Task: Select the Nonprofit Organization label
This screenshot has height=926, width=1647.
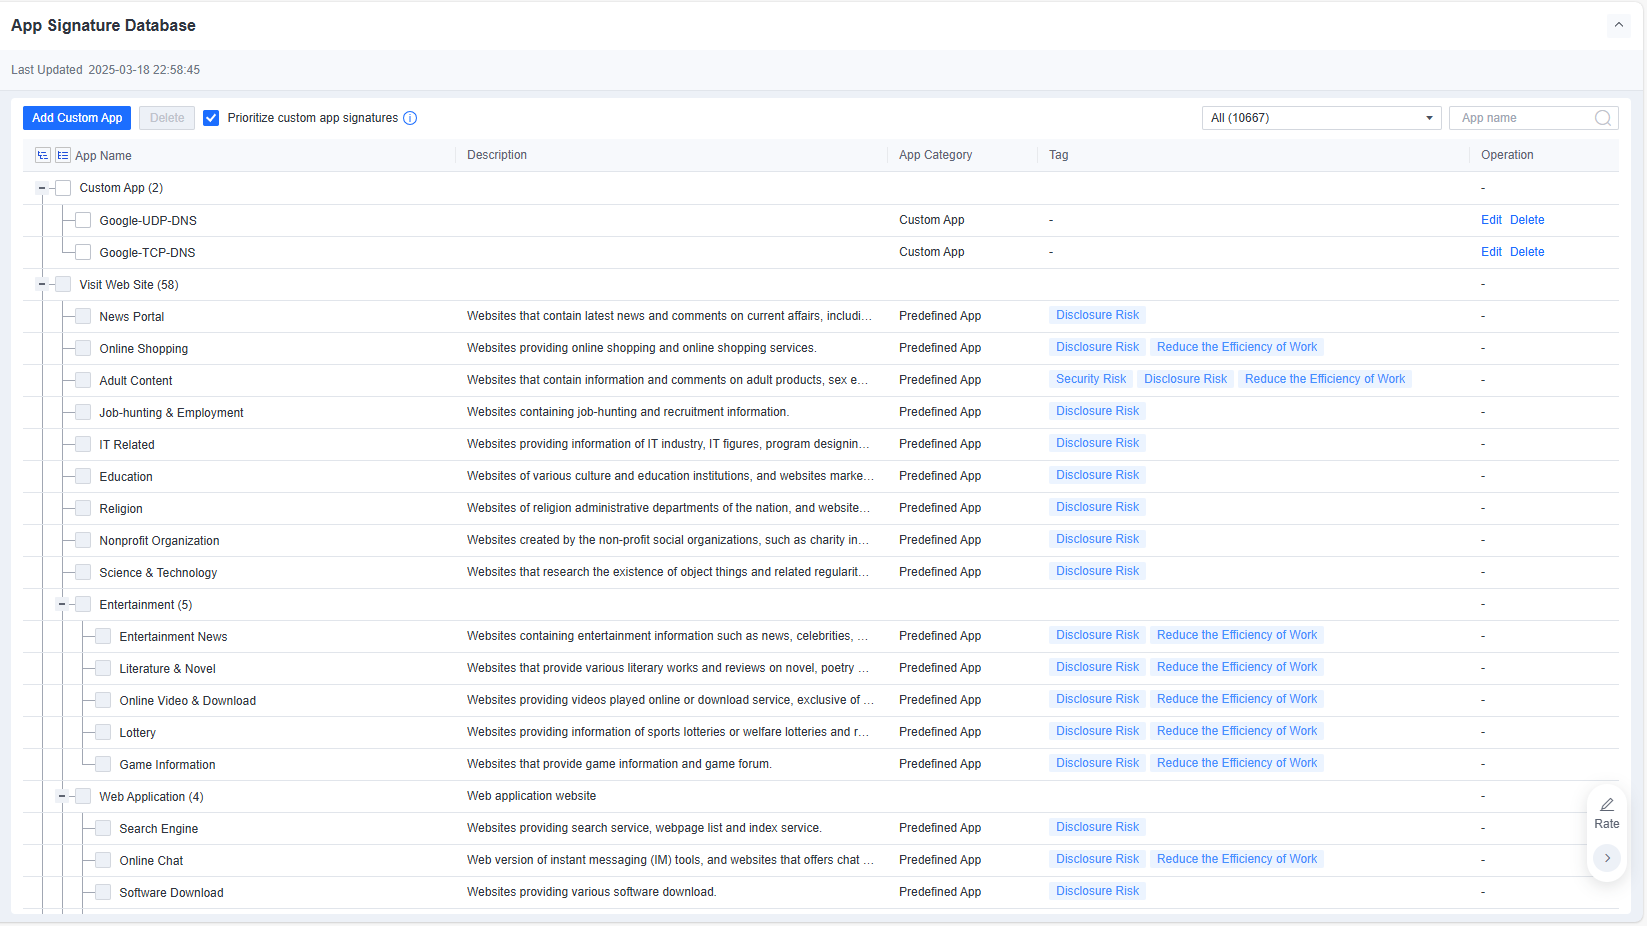Action: 159,541
